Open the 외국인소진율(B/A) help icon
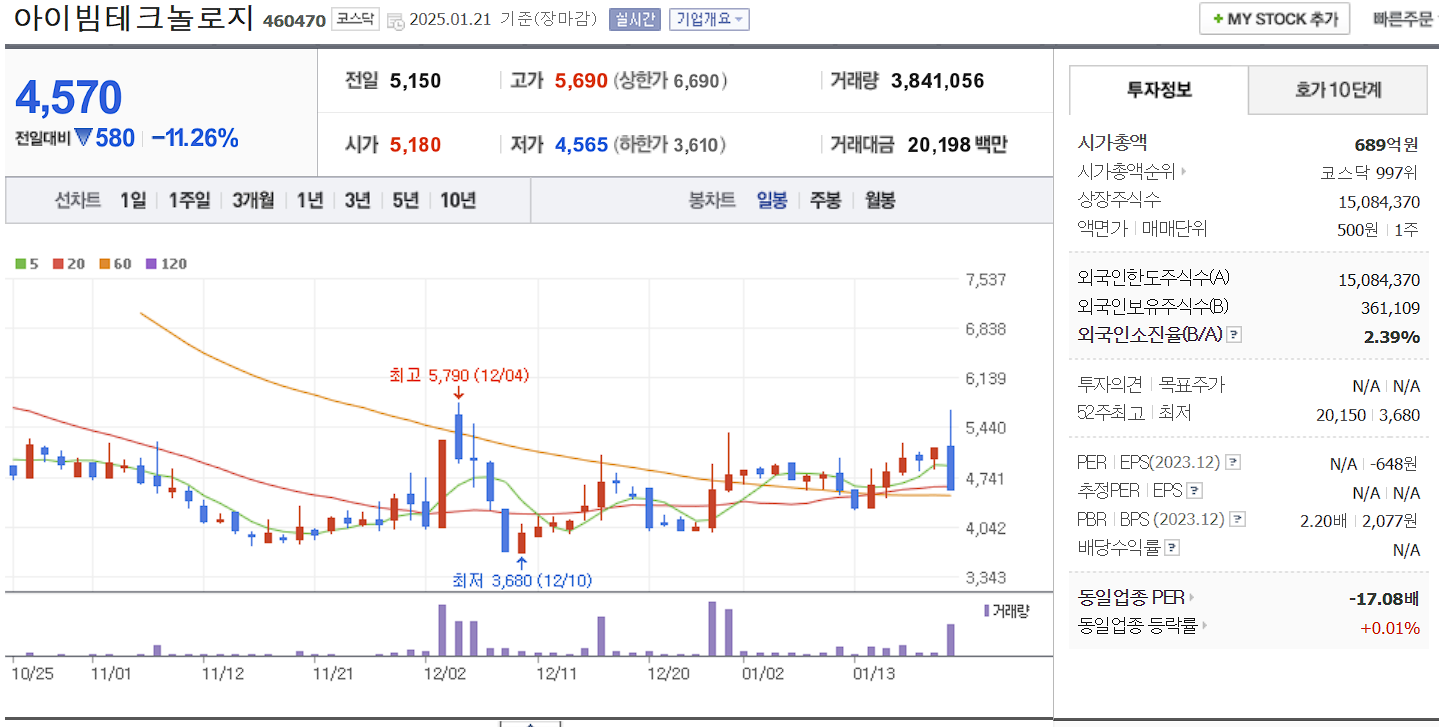 pyautogui.click(x=1233, y=335)
